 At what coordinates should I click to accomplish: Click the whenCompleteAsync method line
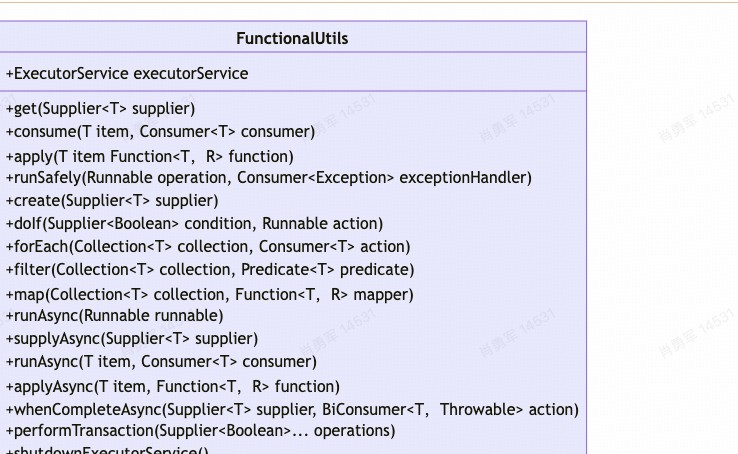coord(292,410)
